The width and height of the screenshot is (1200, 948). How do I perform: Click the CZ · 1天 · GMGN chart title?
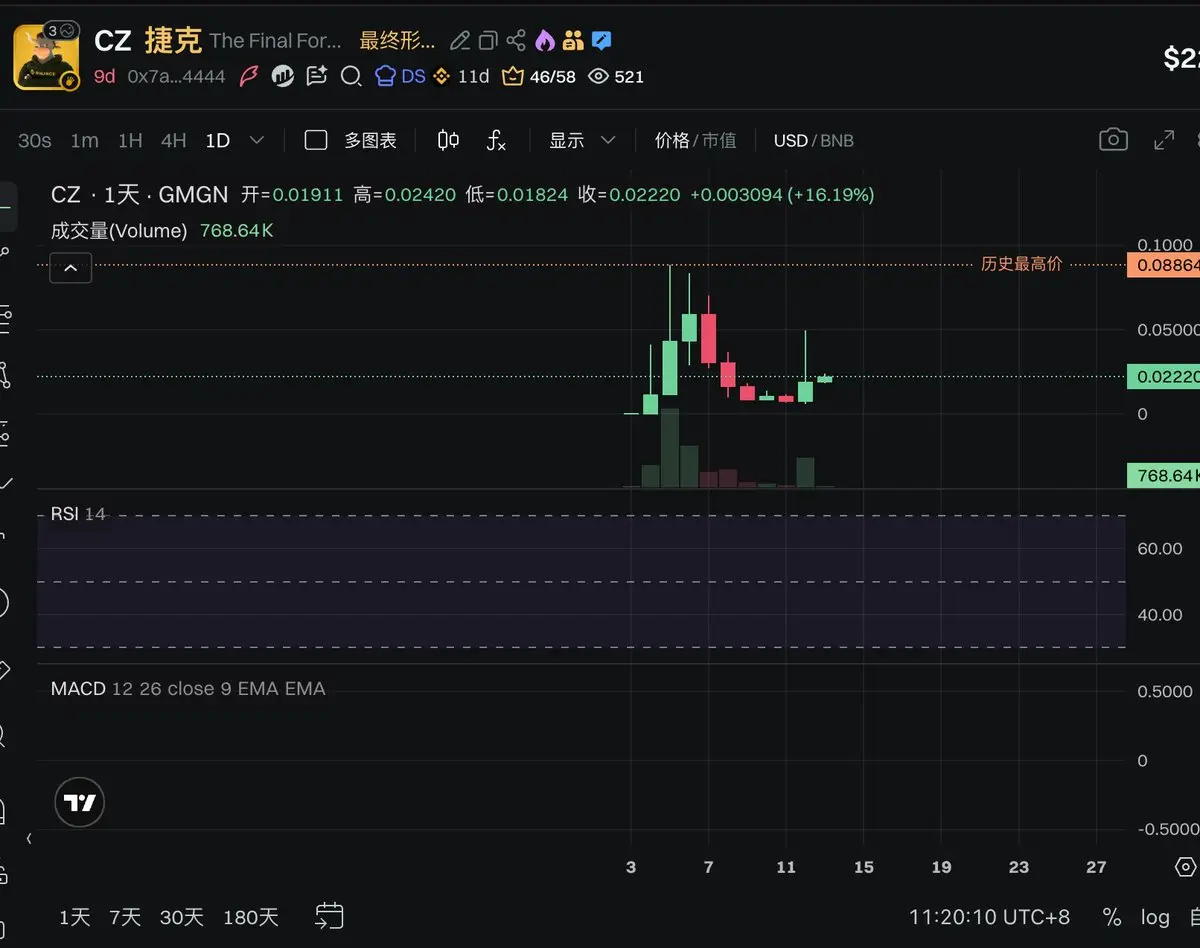tap(140, 195)
